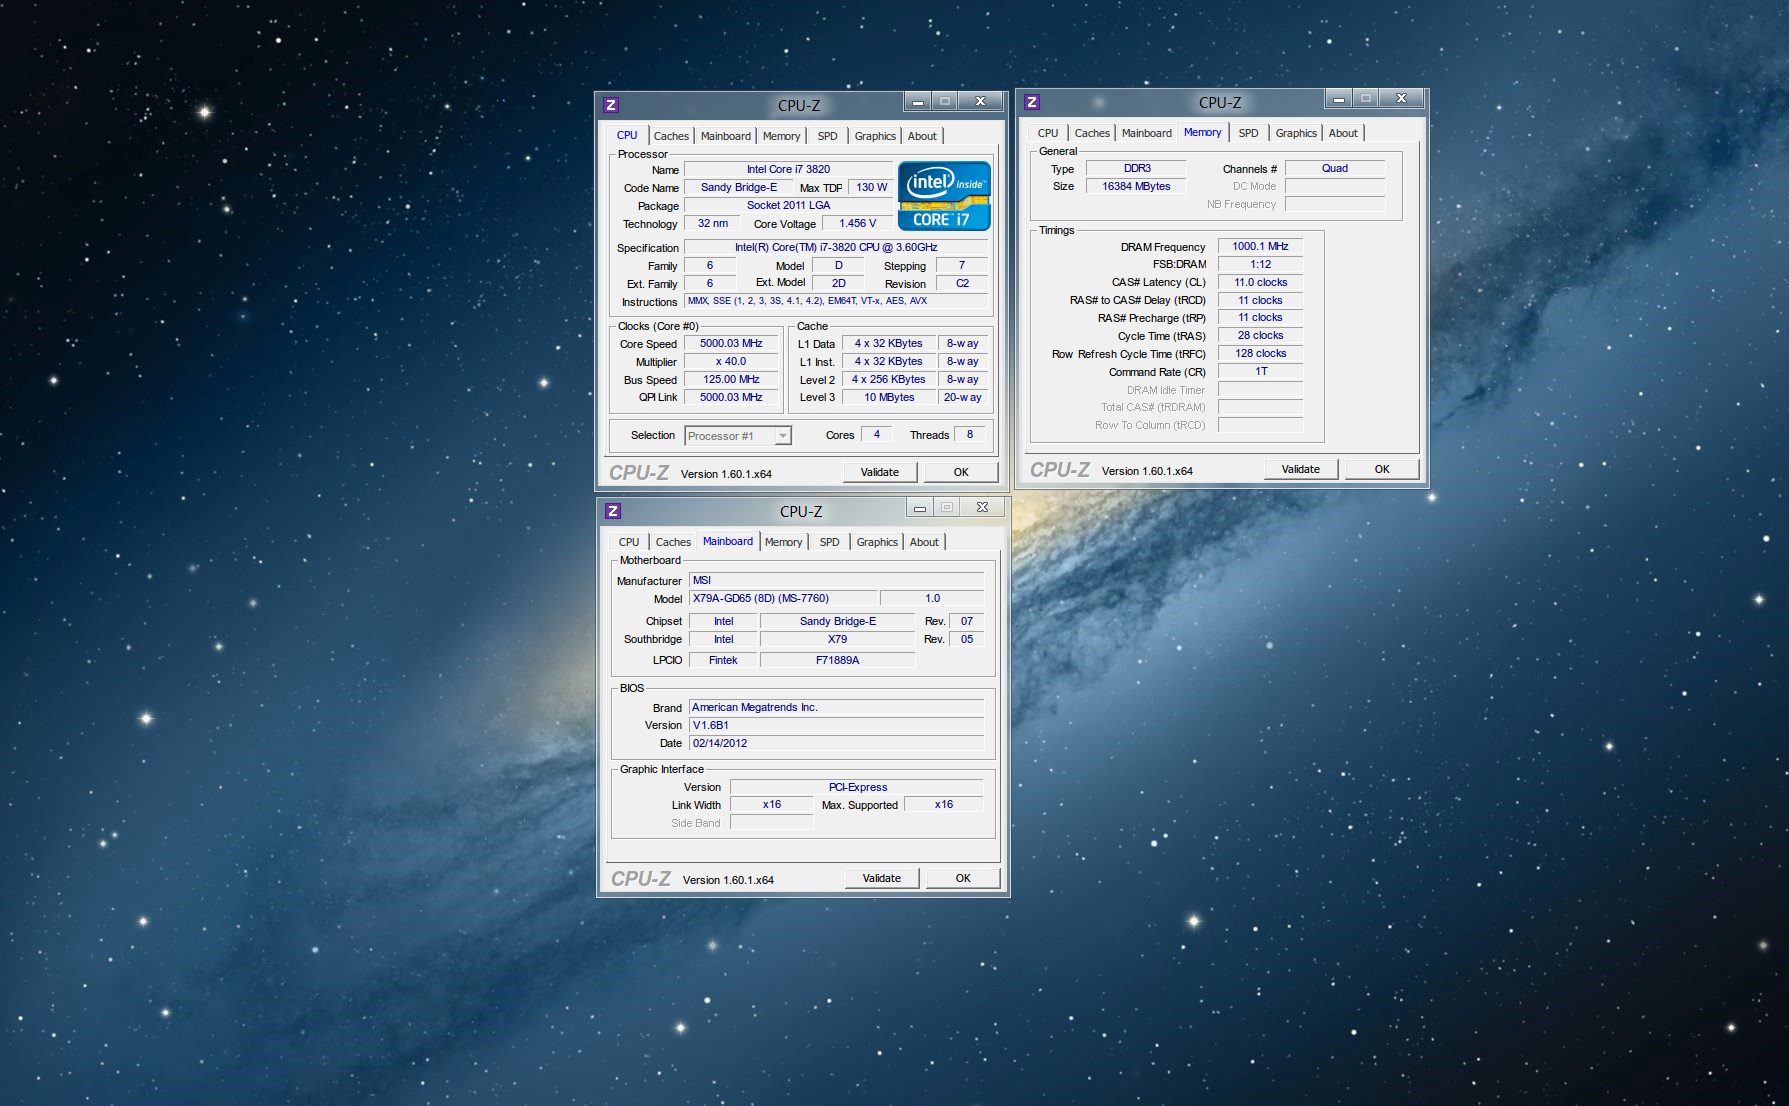Click OK in the CPU window

click(961, 472)
